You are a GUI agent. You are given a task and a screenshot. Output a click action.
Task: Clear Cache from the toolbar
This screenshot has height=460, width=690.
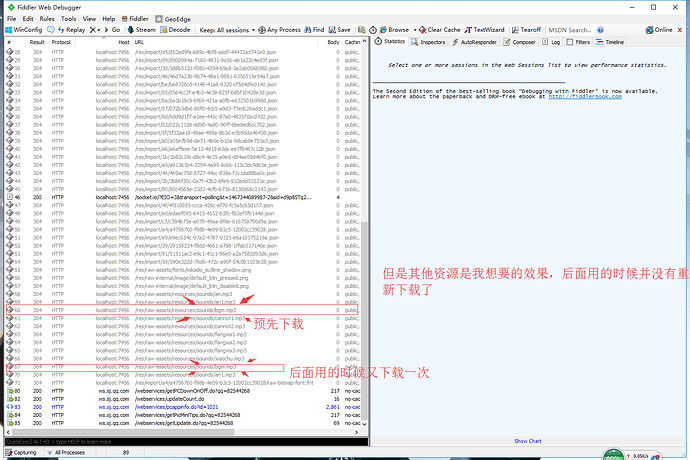click(x=439, y=30)
